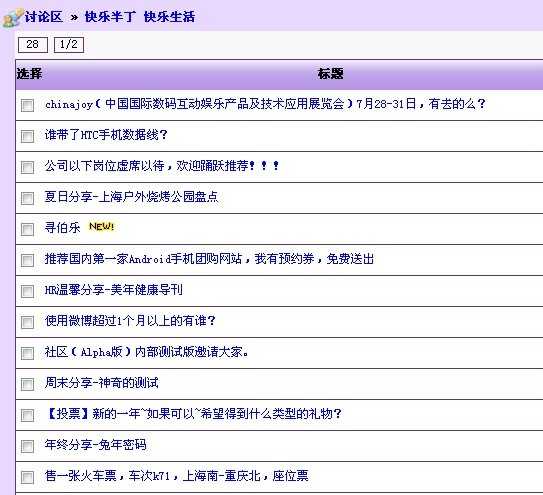Image resolution: width=543 pixels, height=495 pixels.
Task: Select the checkbox for 年终分享-兔年密码
Action: [x=27, y=446]
